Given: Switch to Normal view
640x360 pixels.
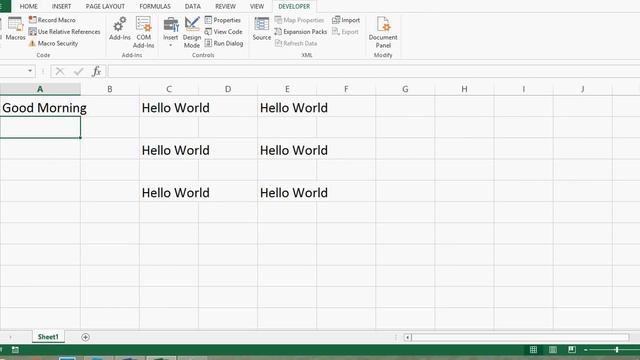Looking at the screenshot, I should pyautogui.click(x=533, y=349).
